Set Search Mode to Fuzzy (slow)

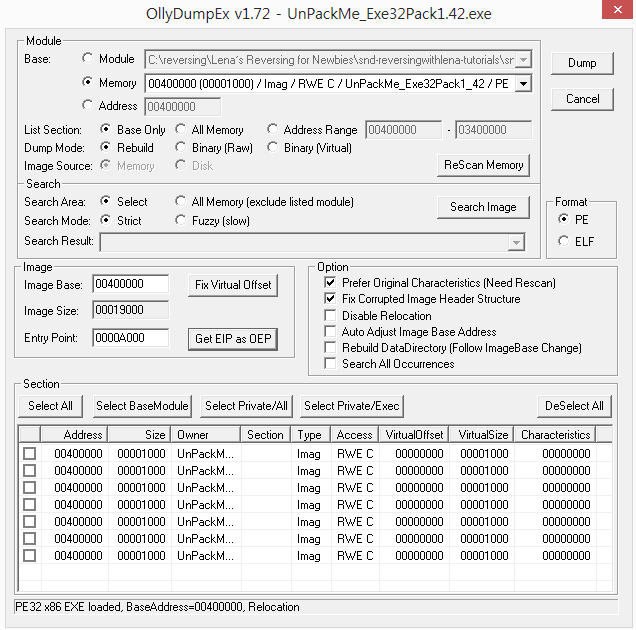pyautogui.click(x=180, y=220)
